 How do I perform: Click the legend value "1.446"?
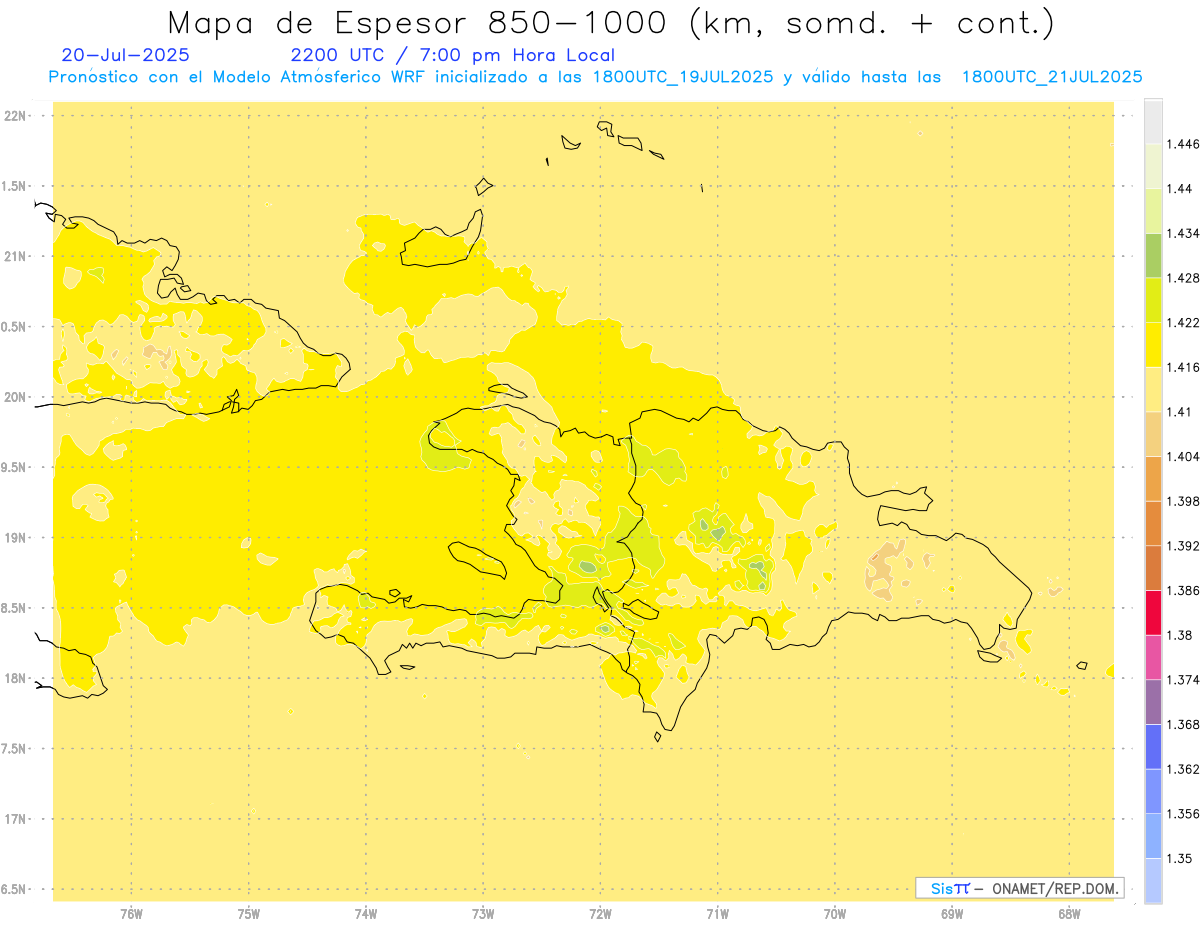tap(1183, 144)
